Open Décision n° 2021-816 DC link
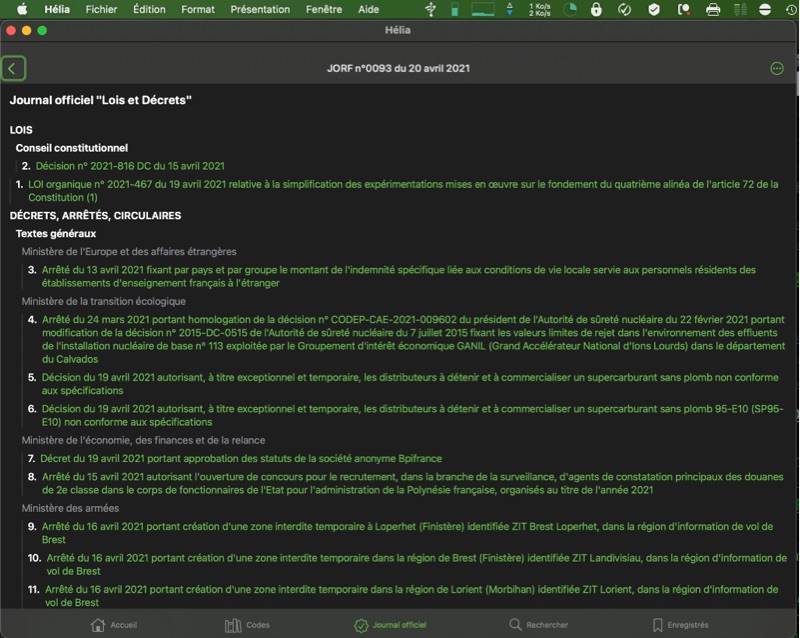The width and height of the screenshot is (800, 638). 130,166
